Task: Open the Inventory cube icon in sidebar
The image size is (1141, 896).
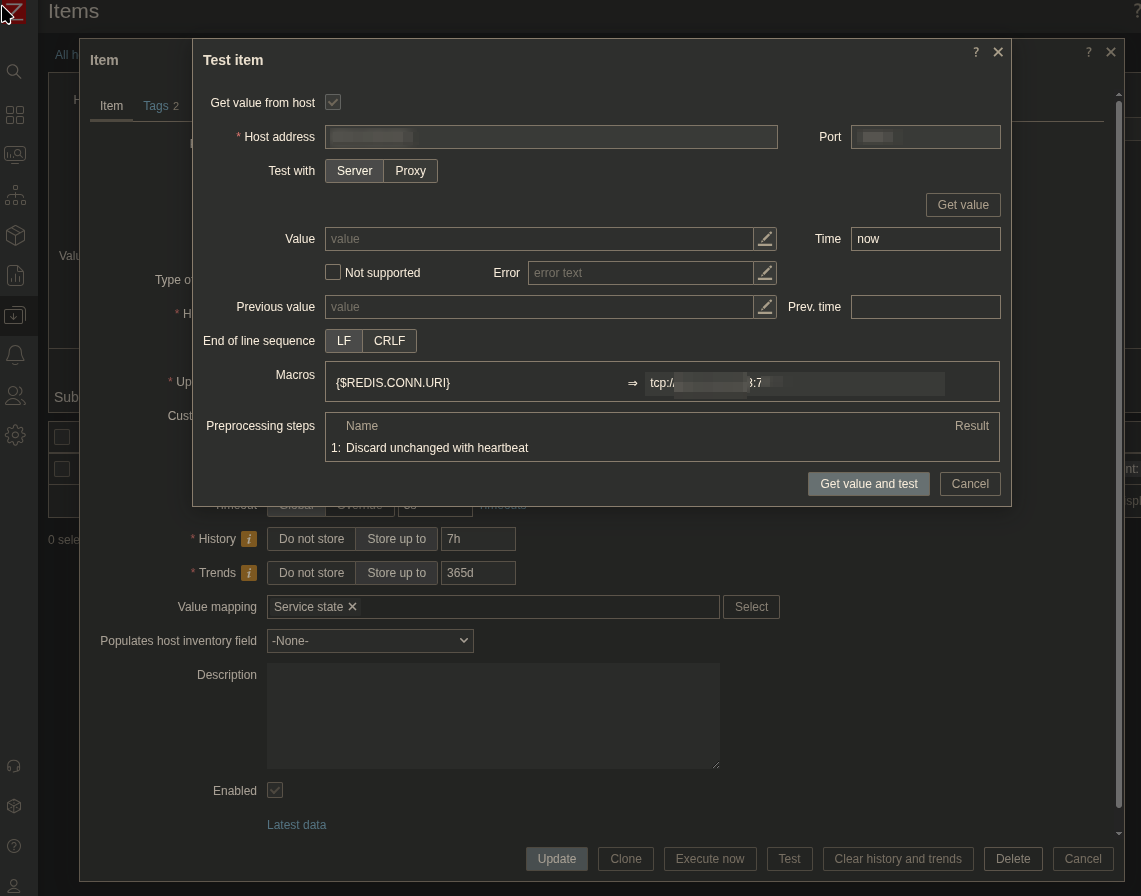Action: click(15, 235)
